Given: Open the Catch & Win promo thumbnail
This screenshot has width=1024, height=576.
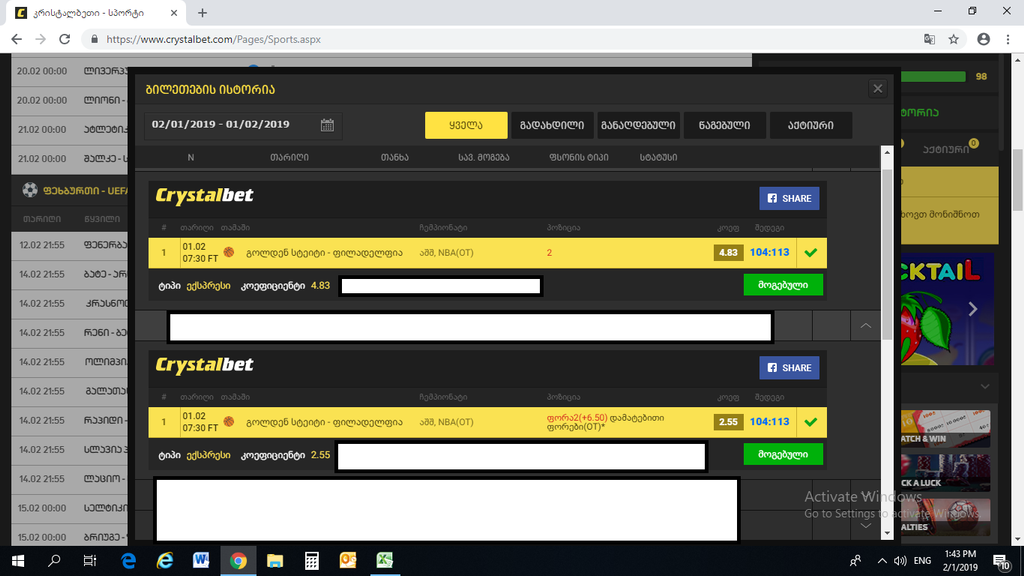Looking at the screenshot, I should pos(945,428).
